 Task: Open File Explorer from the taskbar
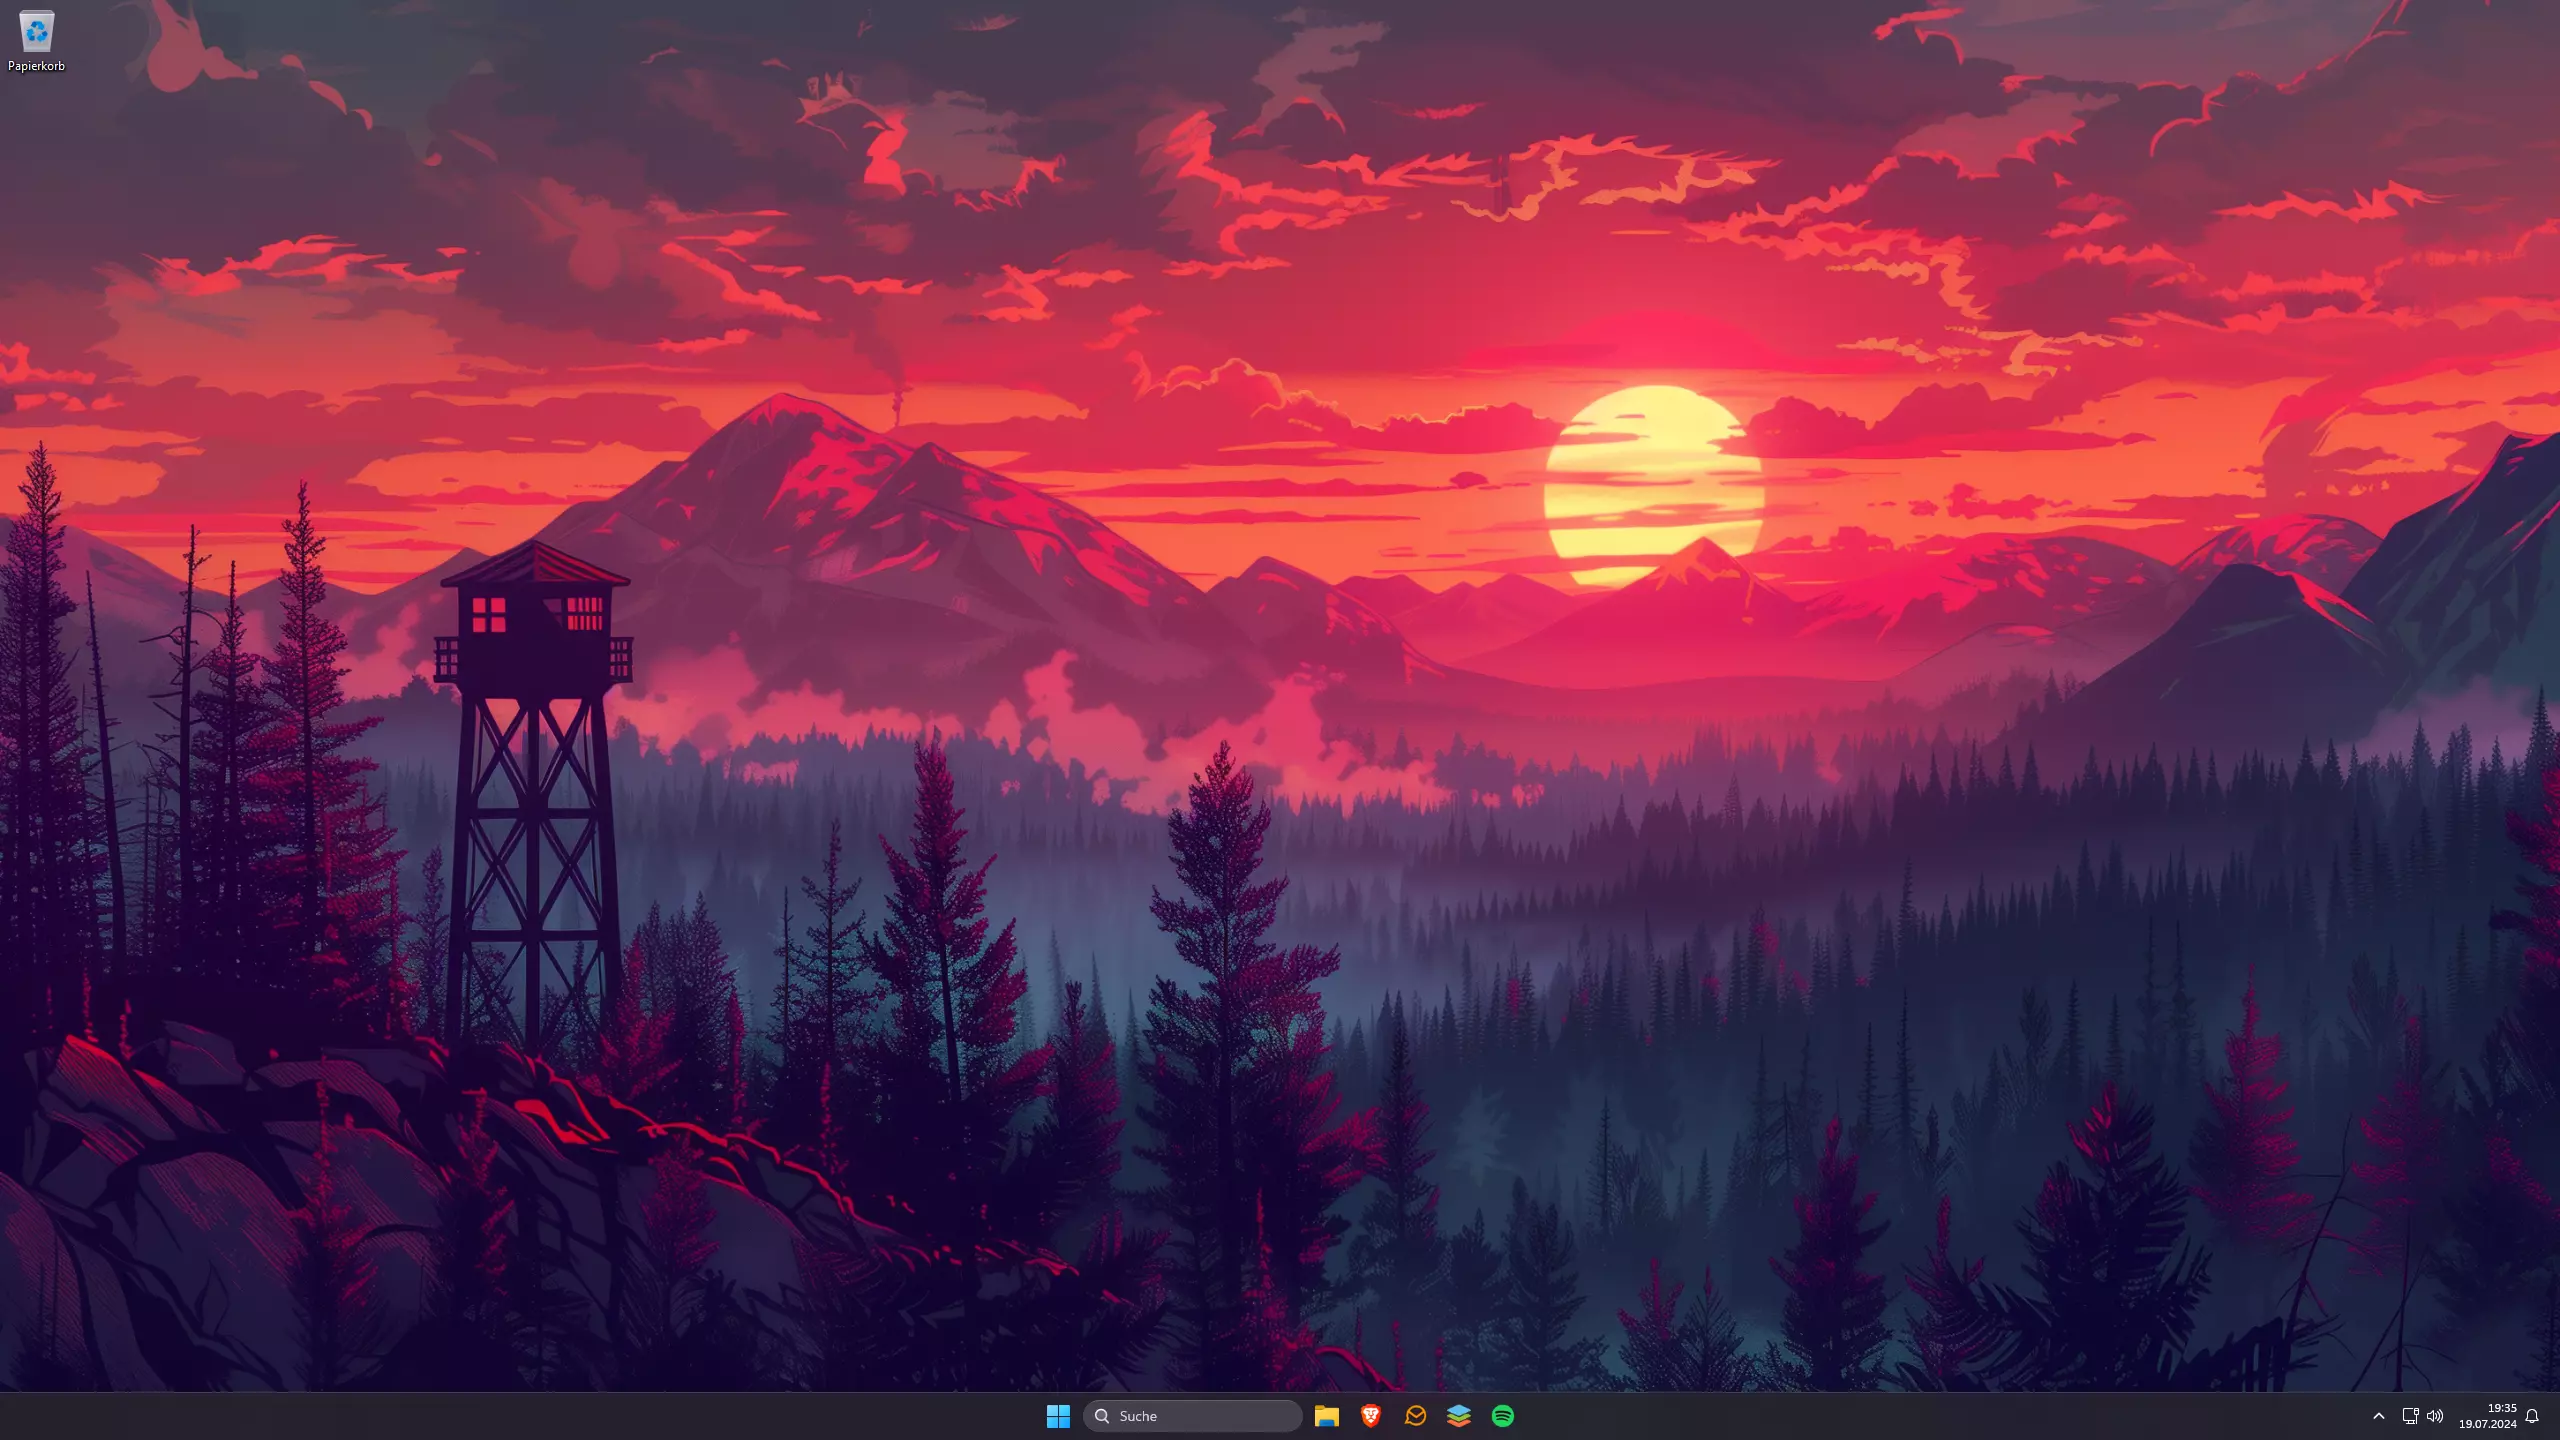[1327, 1416]
